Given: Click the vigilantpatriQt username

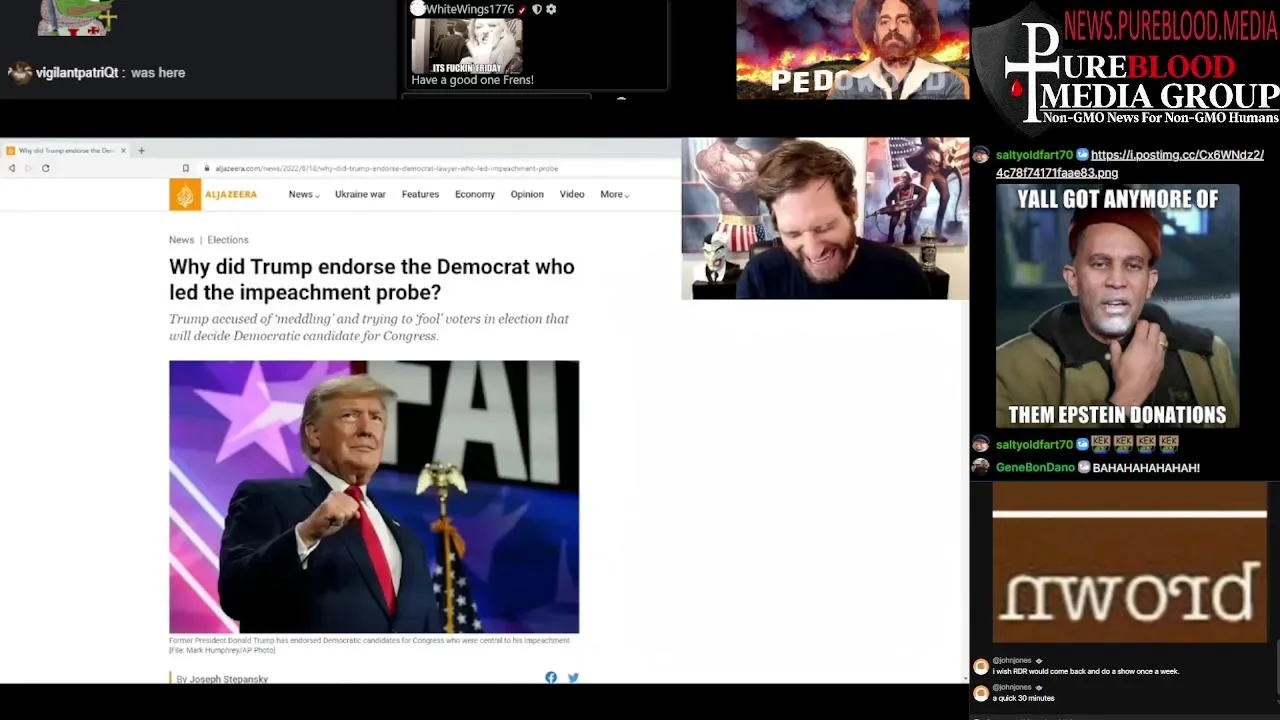Looking at the screenshot, I should (77, 72).
